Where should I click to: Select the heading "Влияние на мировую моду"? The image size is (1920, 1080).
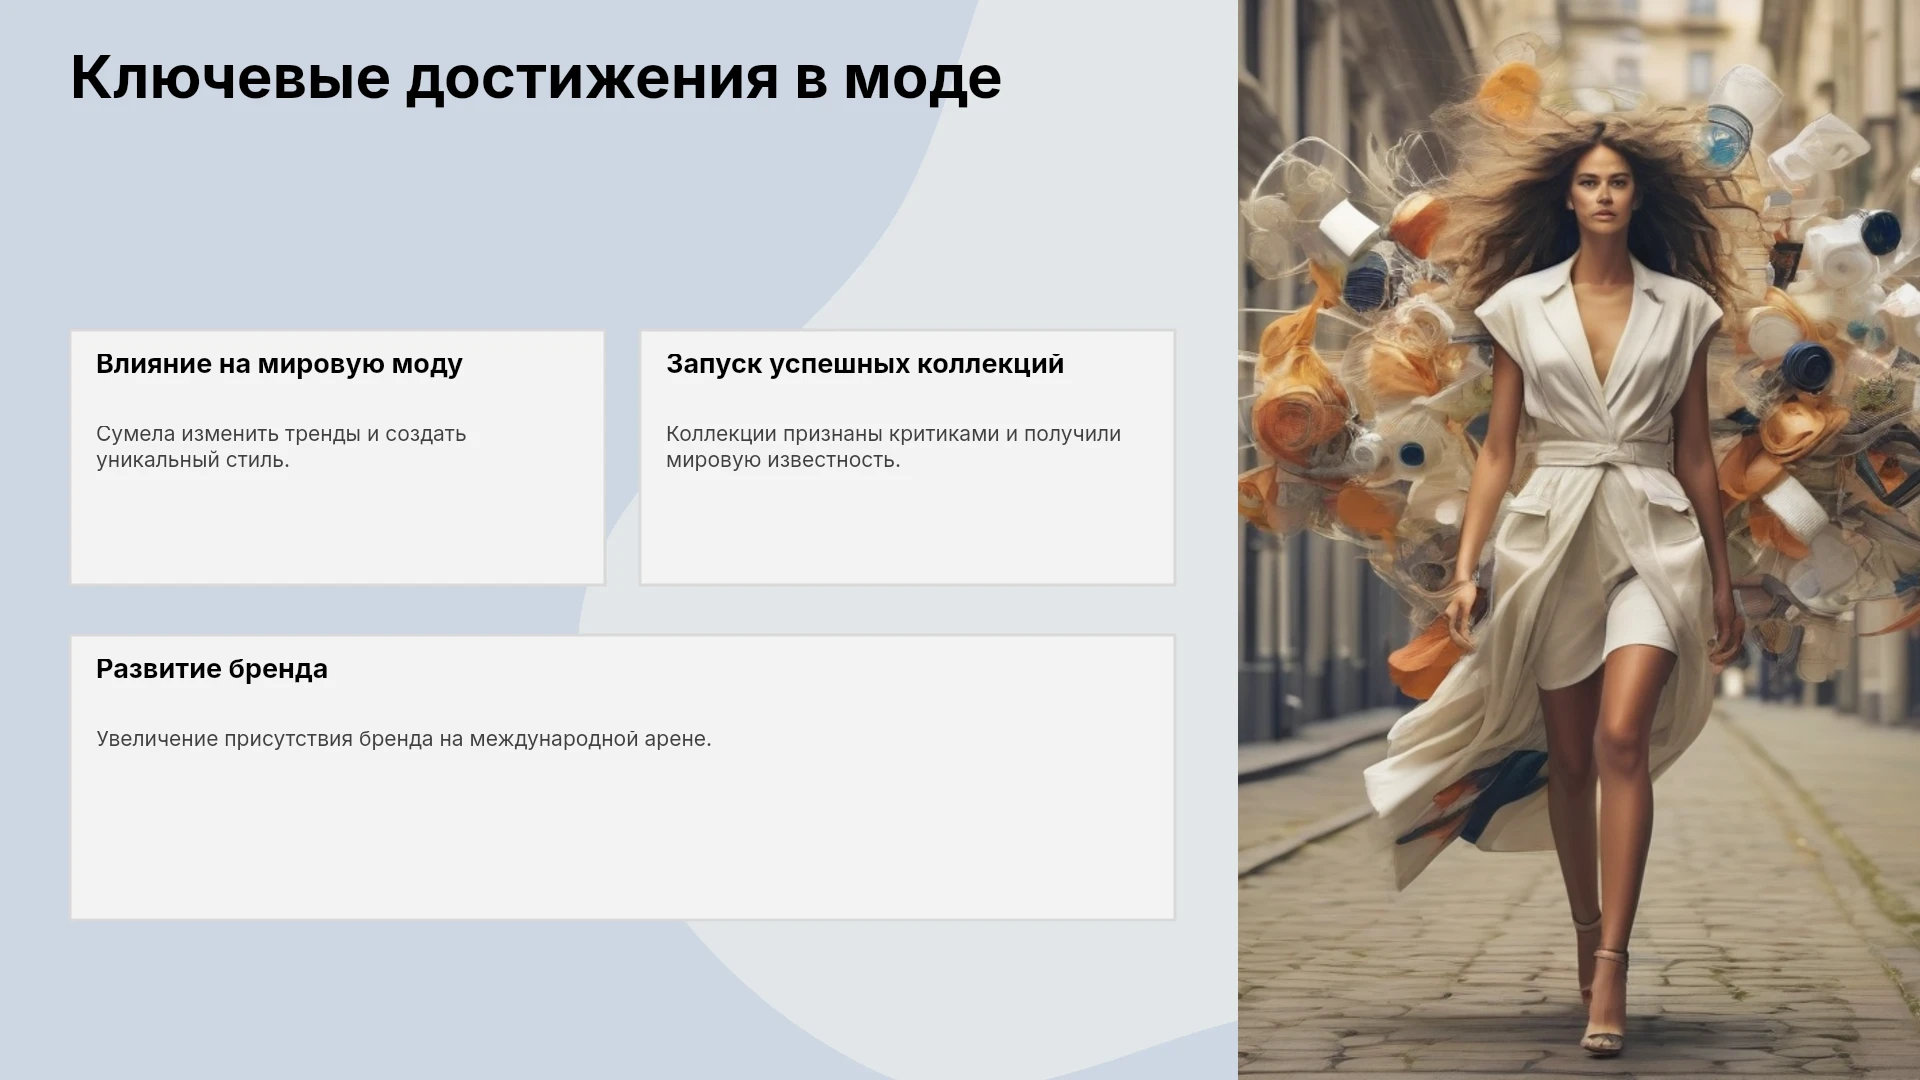279,364
